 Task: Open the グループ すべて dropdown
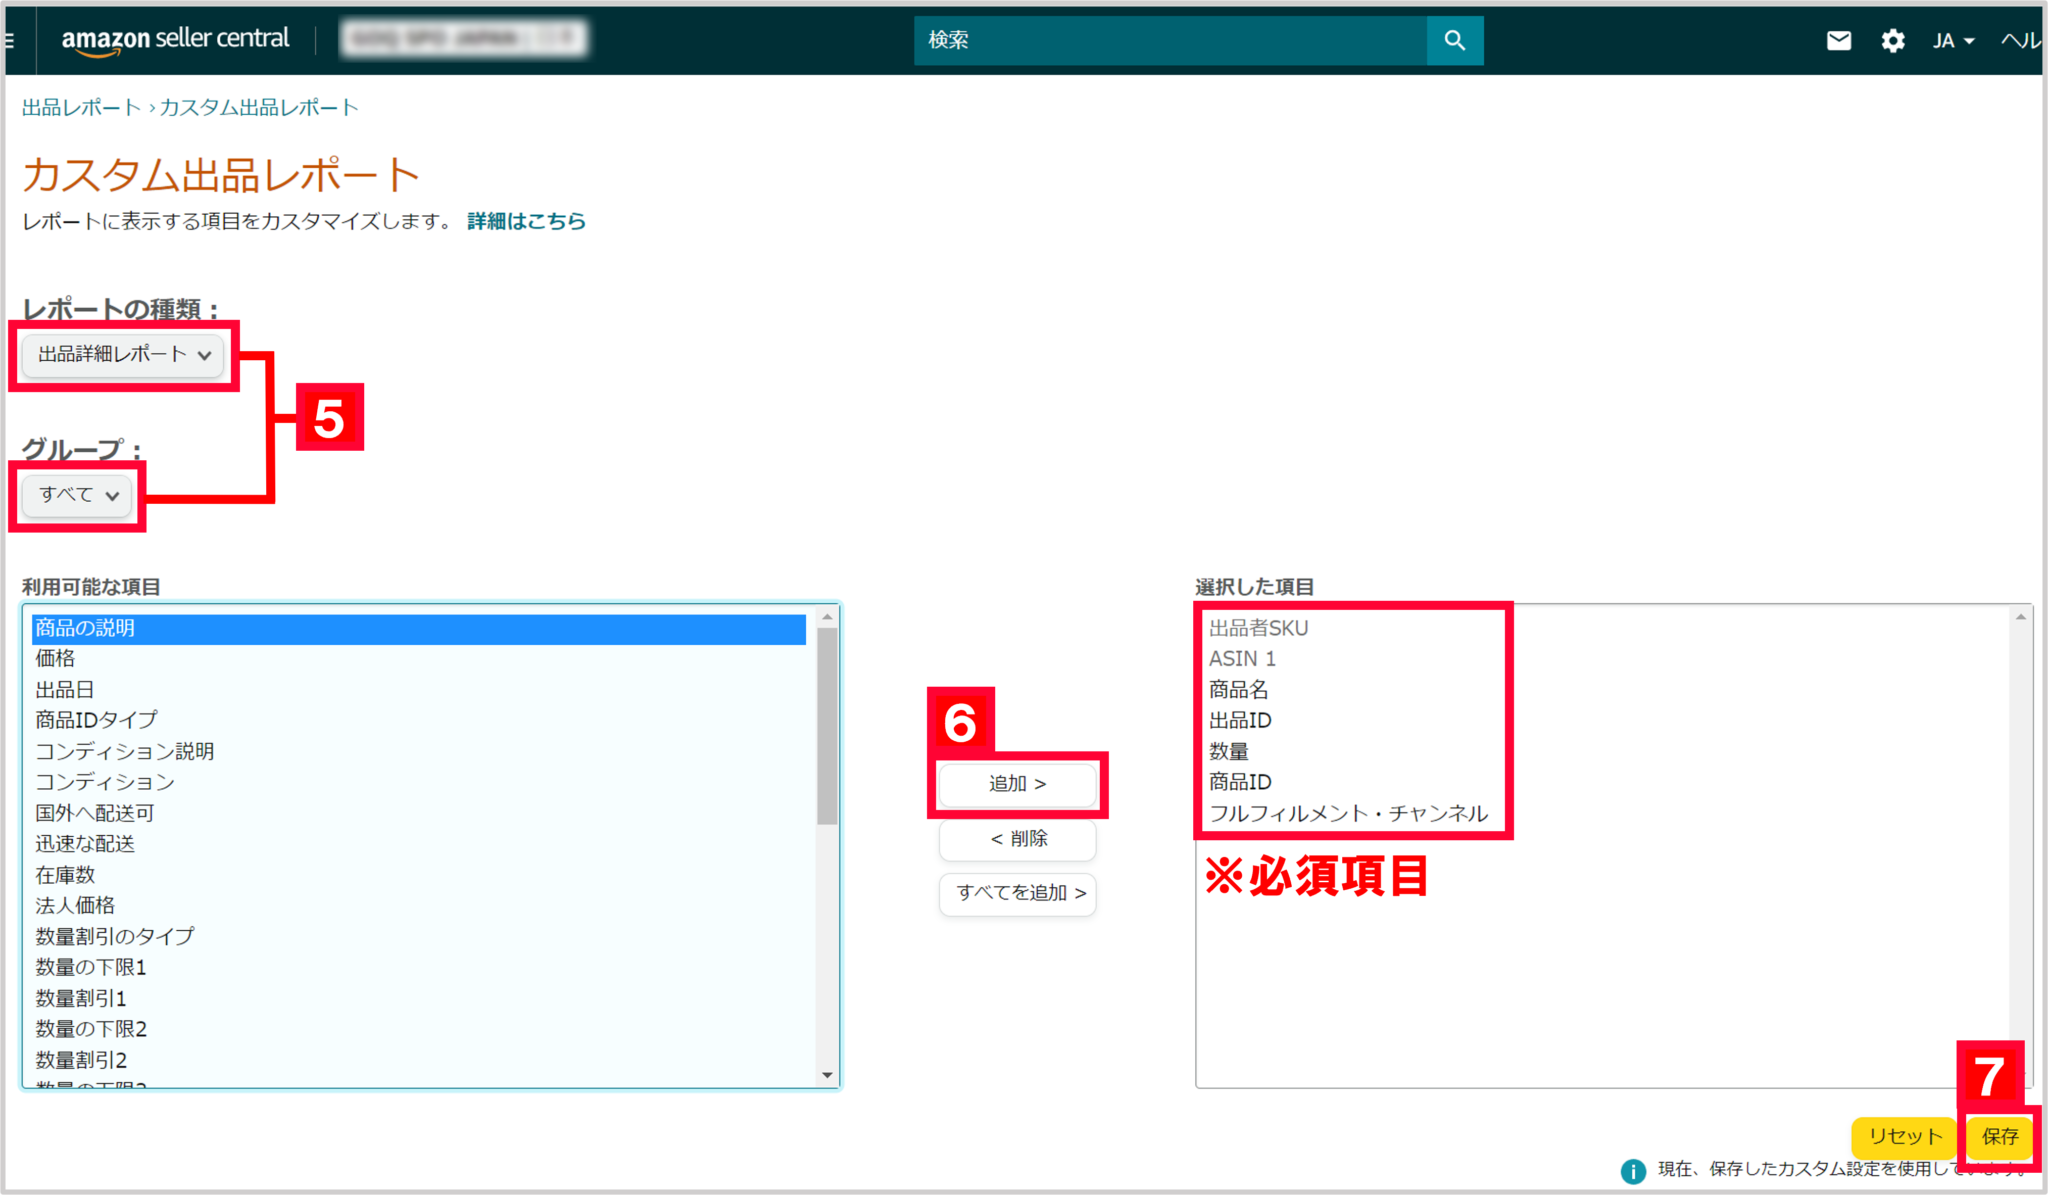tap(75, 495)
